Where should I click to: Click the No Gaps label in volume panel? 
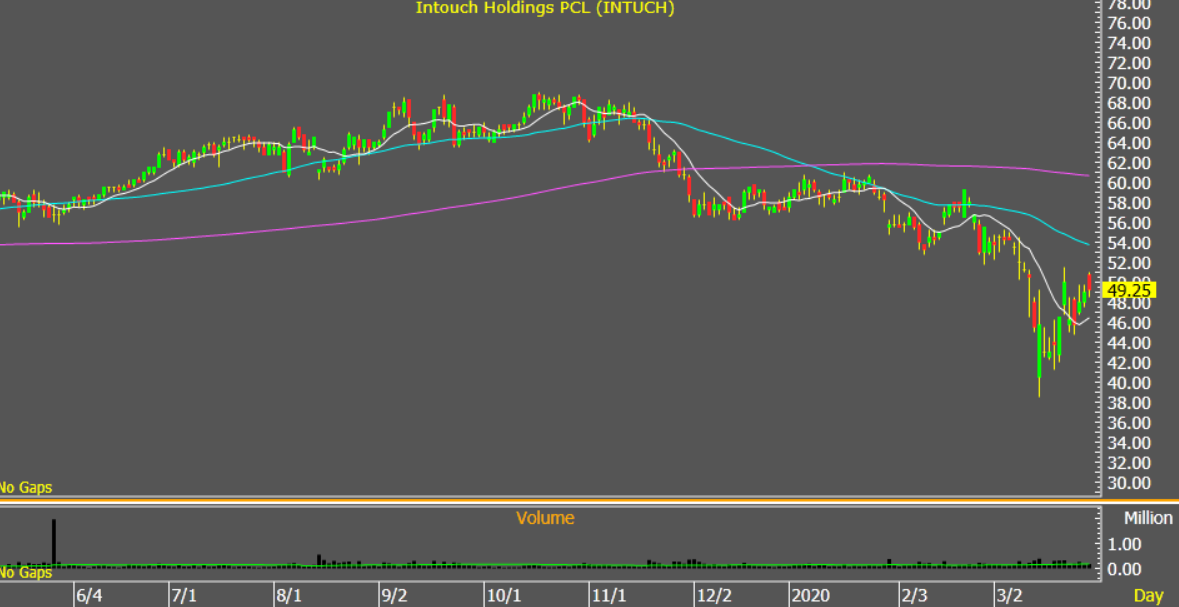tap(26, 573)
